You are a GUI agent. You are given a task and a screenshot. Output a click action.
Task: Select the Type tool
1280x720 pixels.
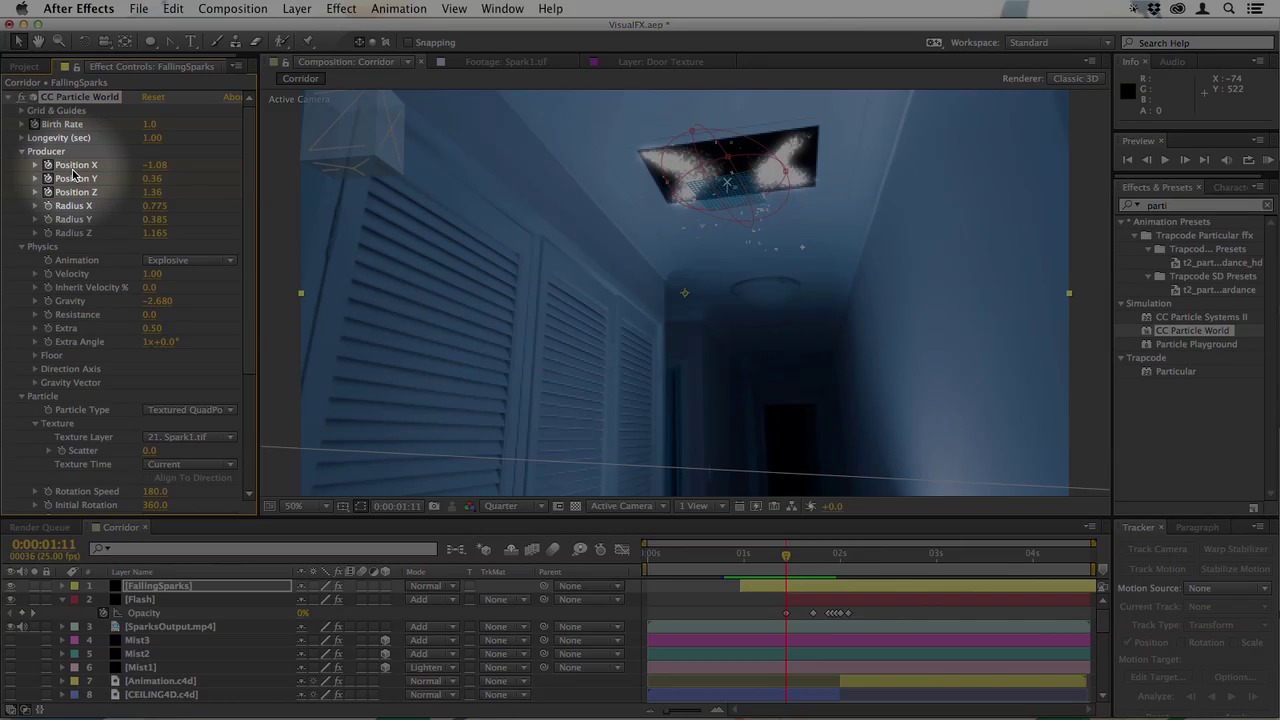(x=191, y=42)
